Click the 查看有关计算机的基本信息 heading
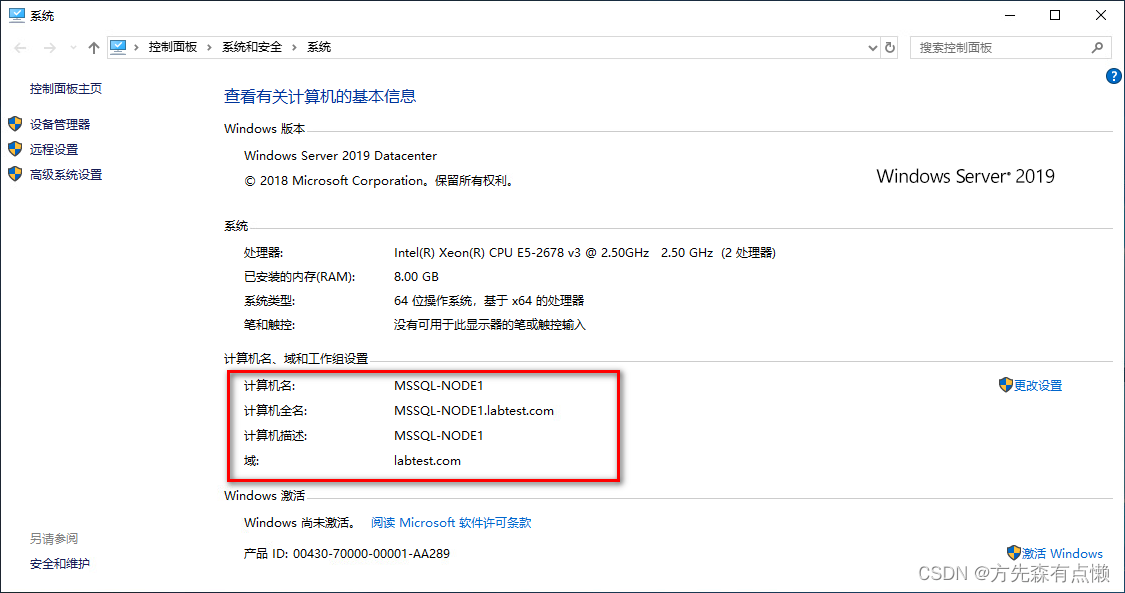Screen dimensions: 1125x593 [x=320, y=96]
